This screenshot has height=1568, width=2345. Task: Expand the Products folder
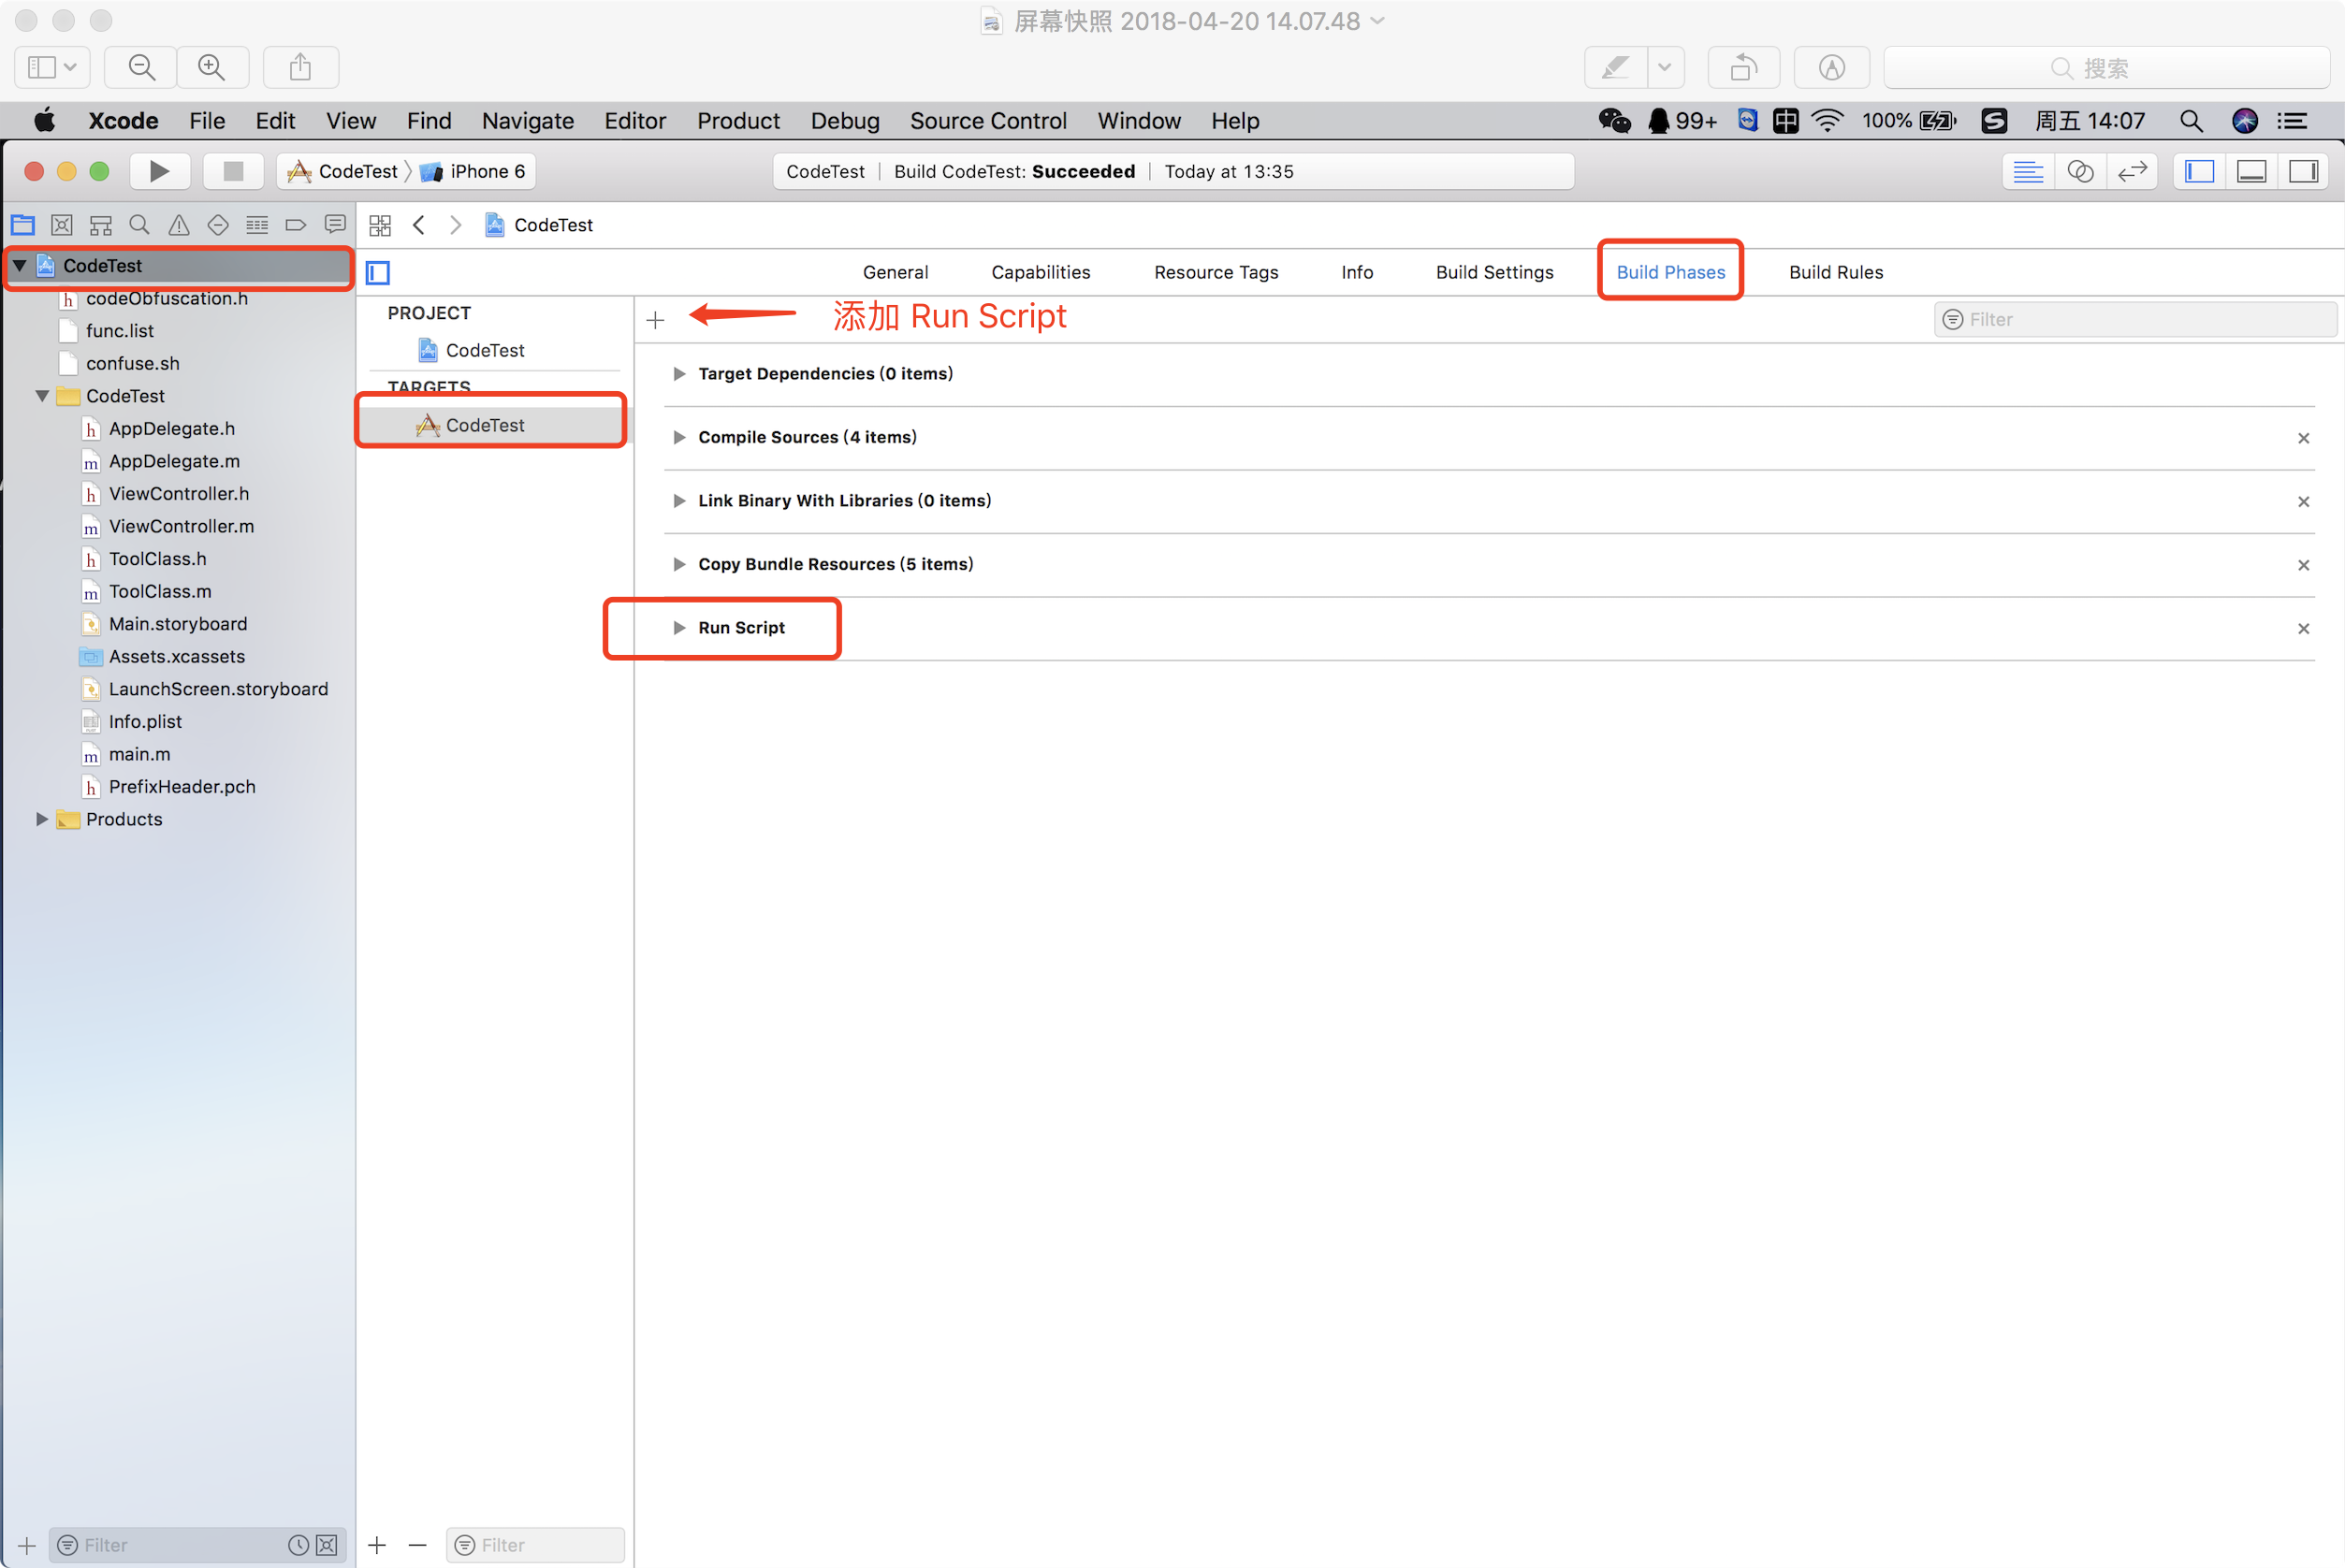coord(42,819)
